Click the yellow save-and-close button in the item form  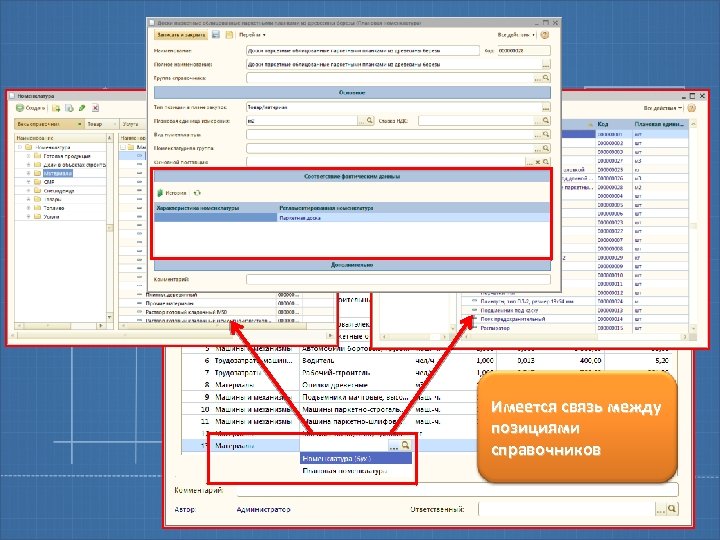[180, 35]
